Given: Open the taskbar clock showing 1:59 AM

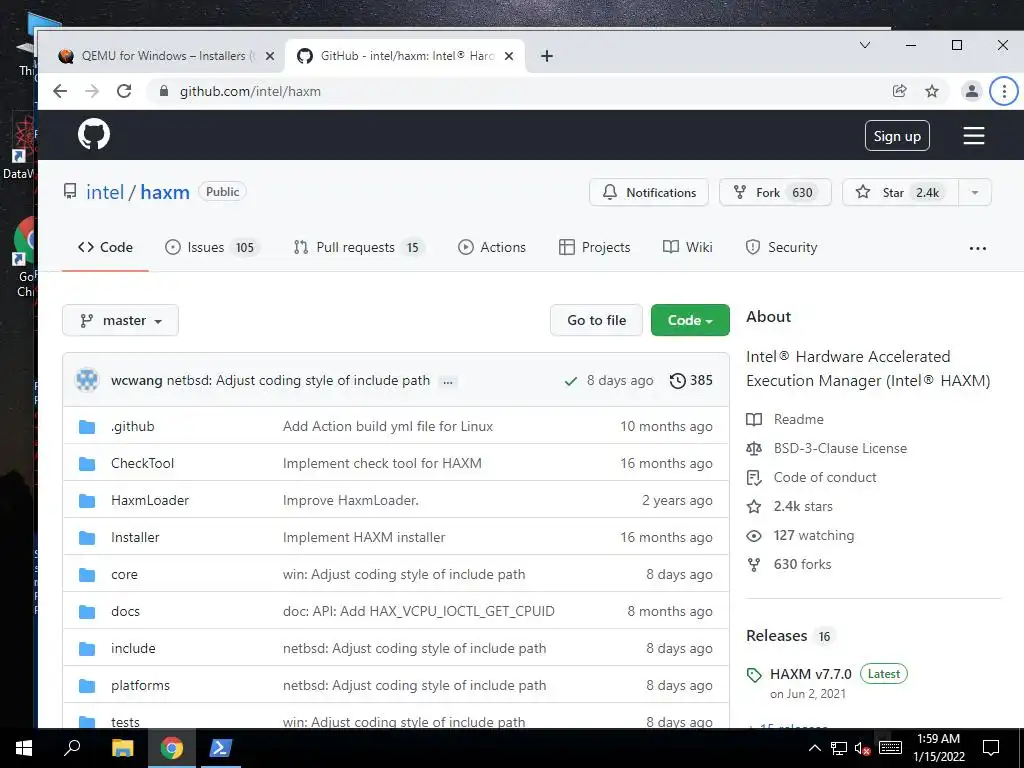Looking at the screenshot, I should pyautogui.click(x=938, y=748).
